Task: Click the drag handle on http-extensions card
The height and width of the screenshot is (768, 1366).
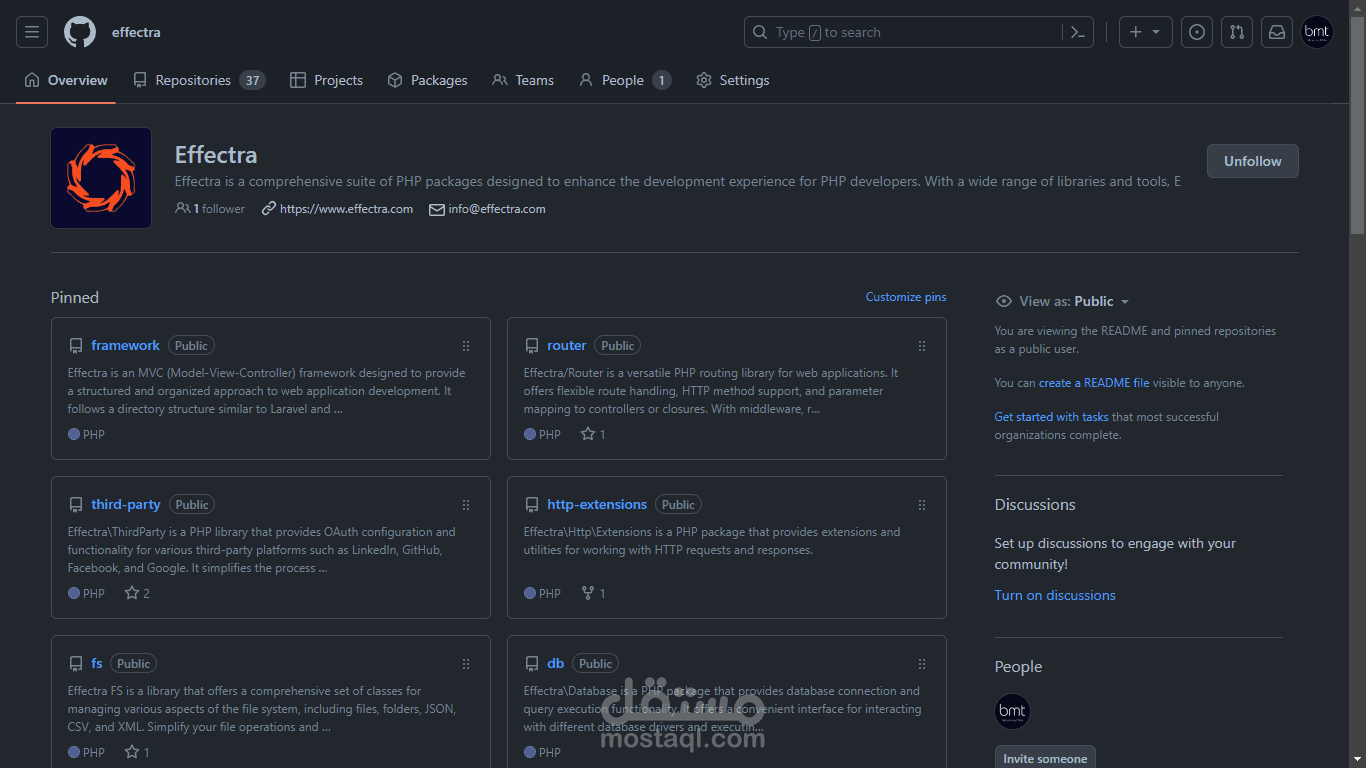Action: pyautogui.click(x=922, y=505)
